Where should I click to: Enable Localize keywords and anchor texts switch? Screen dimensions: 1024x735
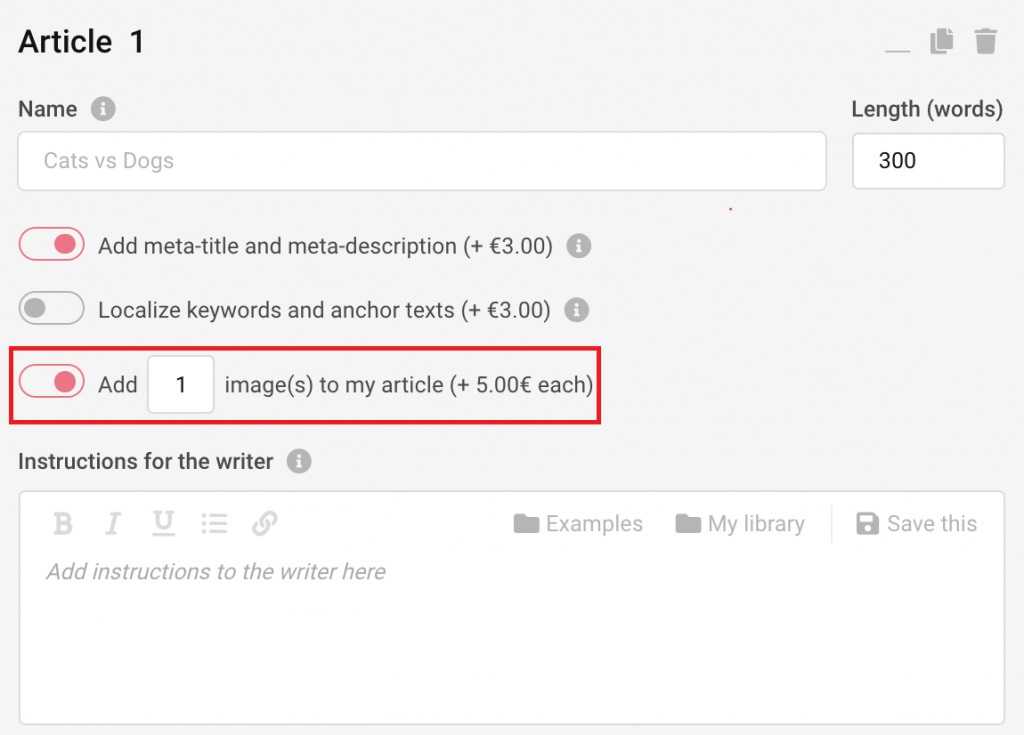52,308
